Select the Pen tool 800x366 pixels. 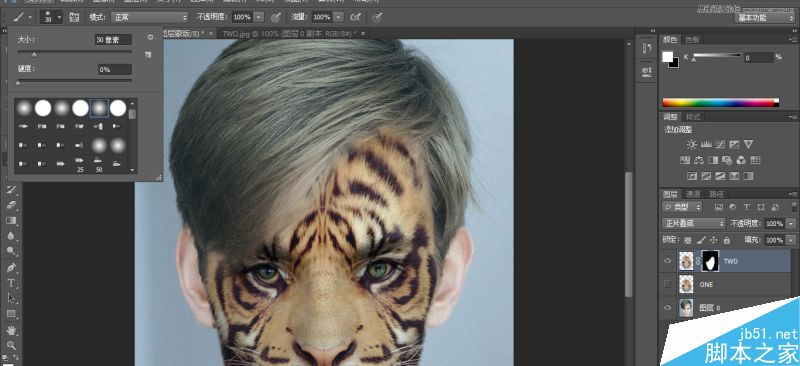coord(11,267)
